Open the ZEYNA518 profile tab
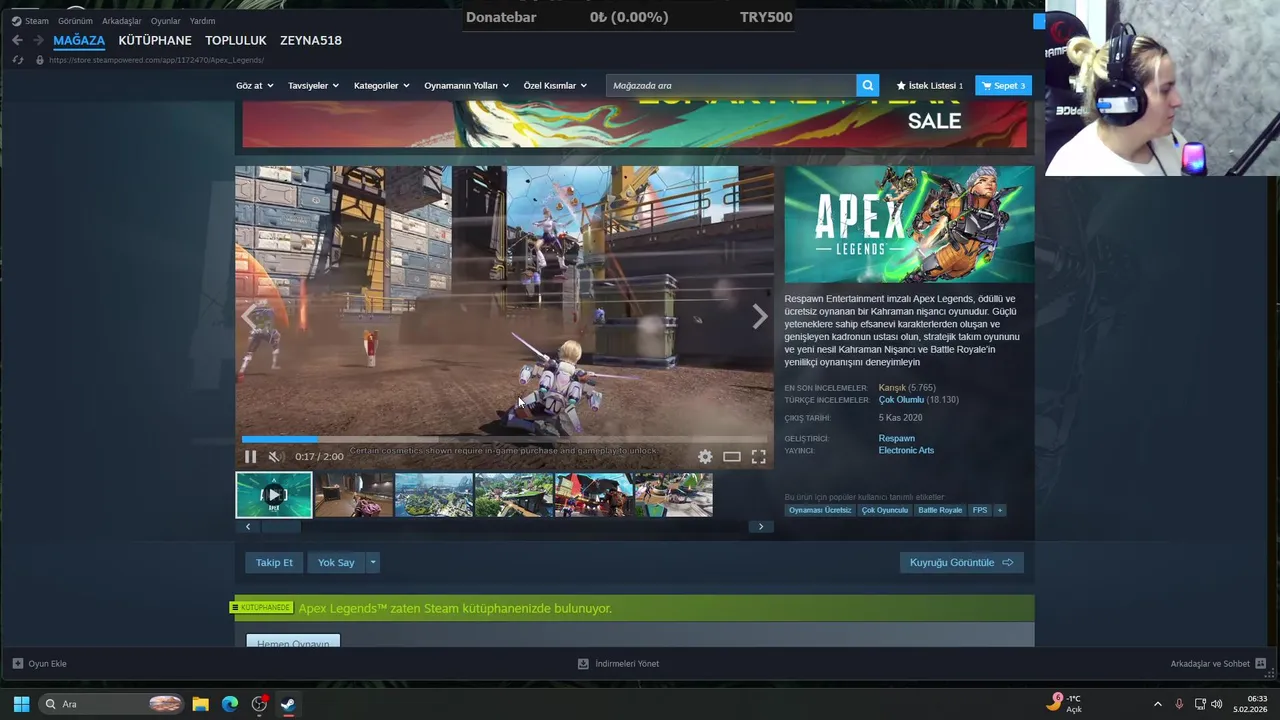1280x720 pixels. pyautogui.click(x=311, y=40)
